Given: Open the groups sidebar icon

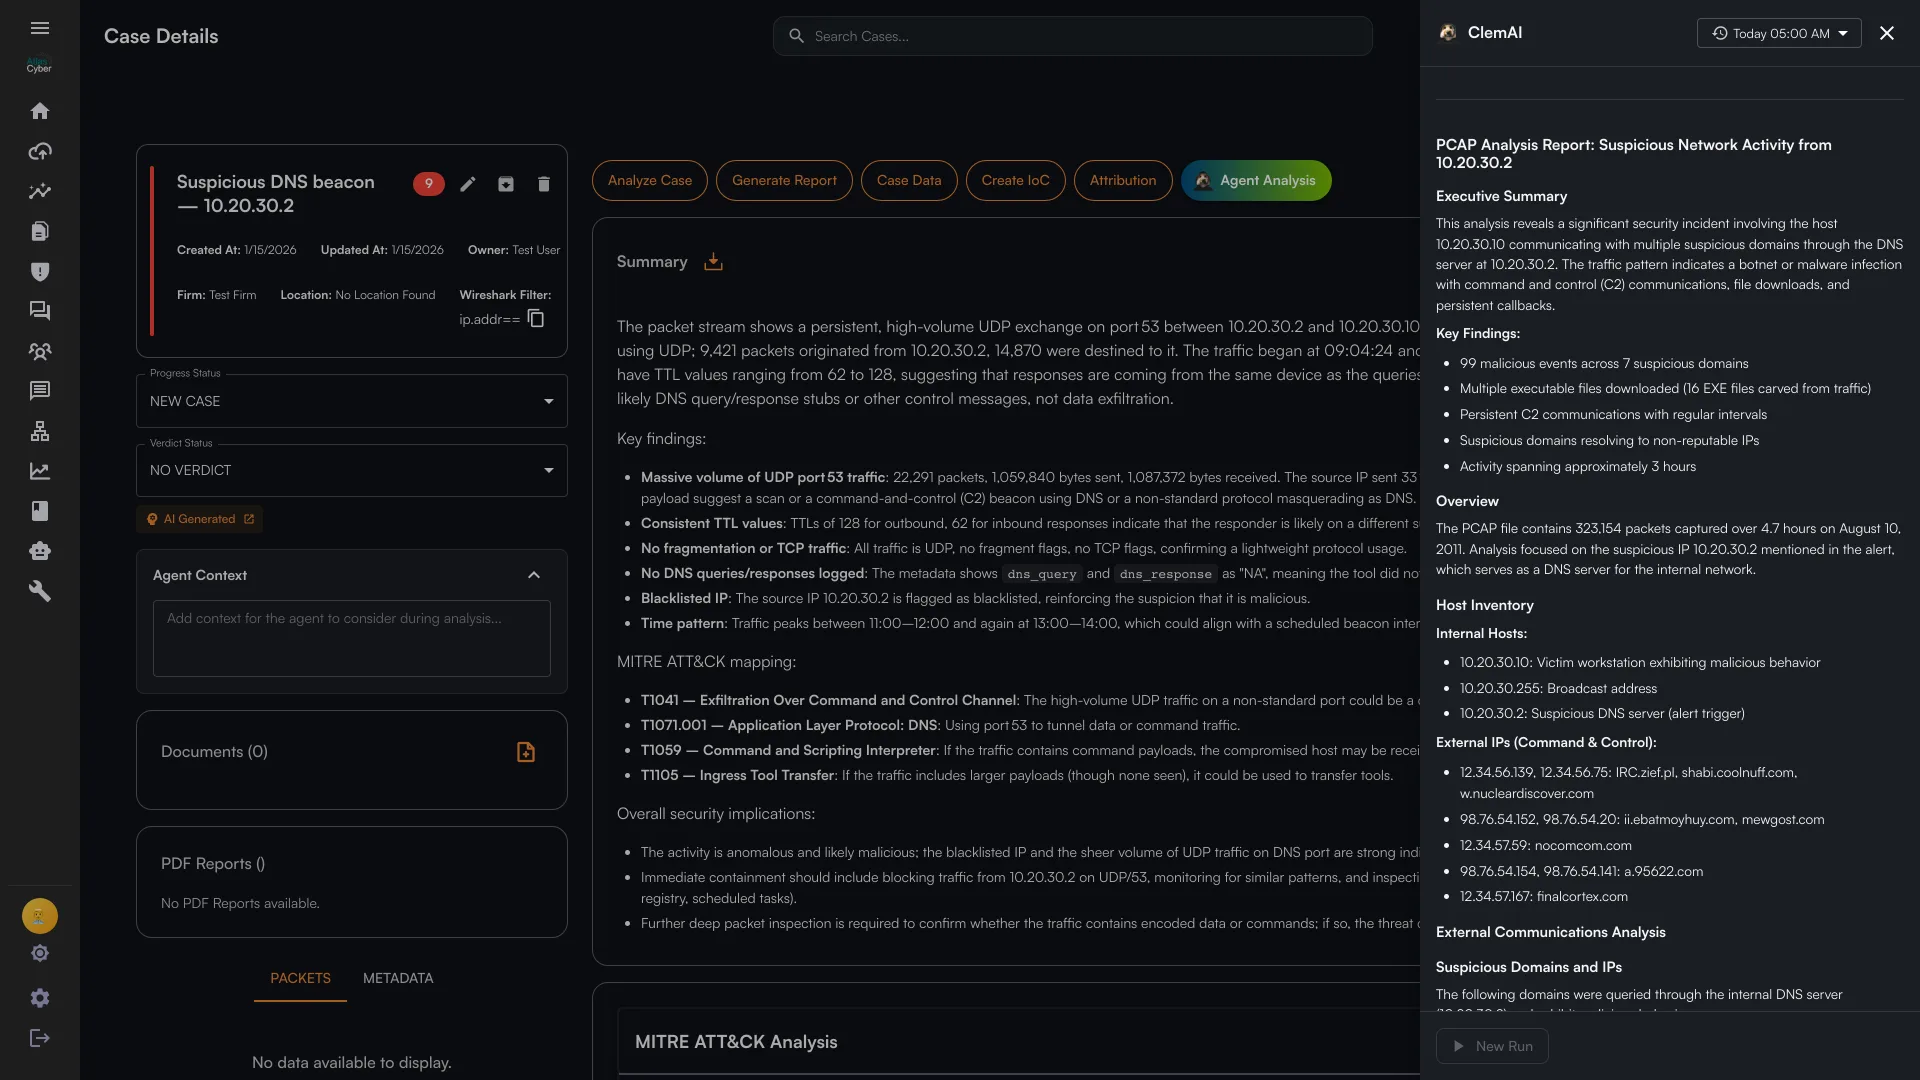Looking at the screenshot, I should click(40, 351).
